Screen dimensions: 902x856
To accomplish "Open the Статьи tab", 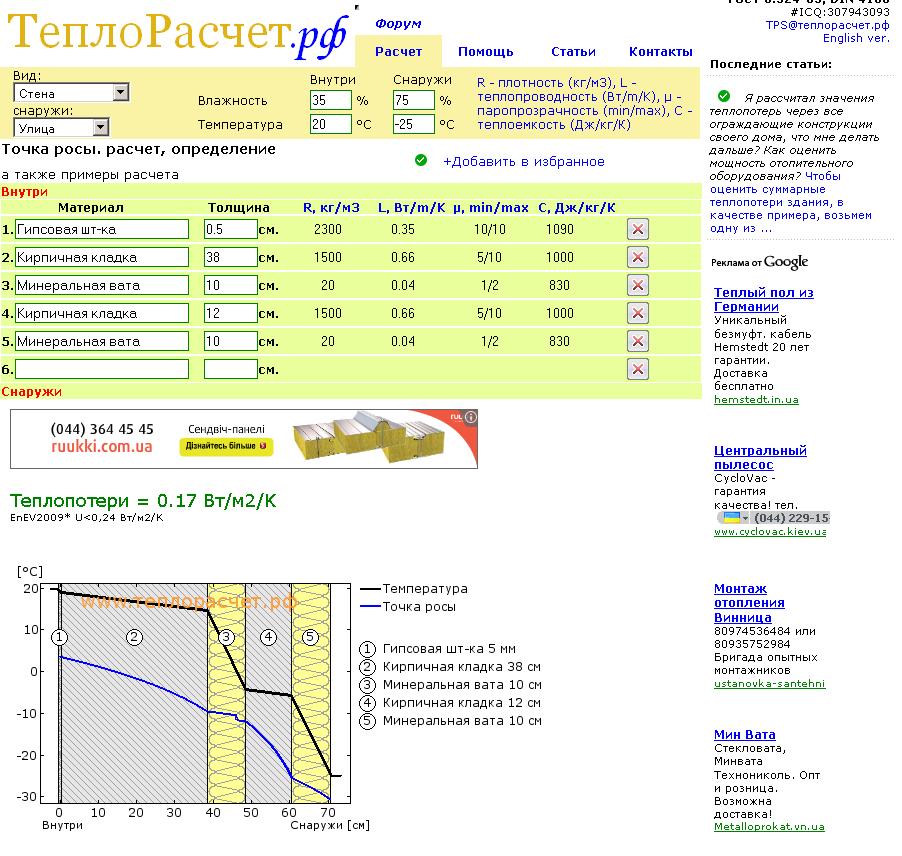I will click(573, 52).
